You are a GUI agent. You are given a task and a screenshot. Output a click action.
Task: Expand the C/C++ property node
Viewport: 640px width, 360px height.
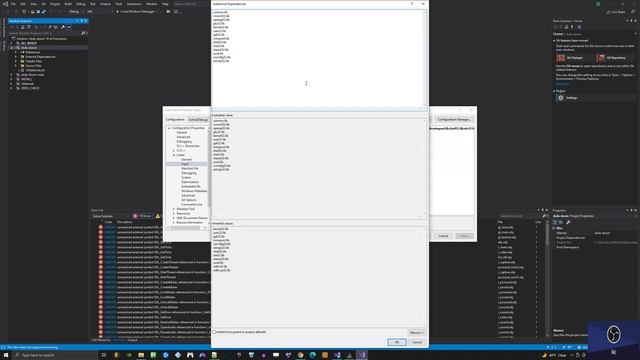[174, 151]
